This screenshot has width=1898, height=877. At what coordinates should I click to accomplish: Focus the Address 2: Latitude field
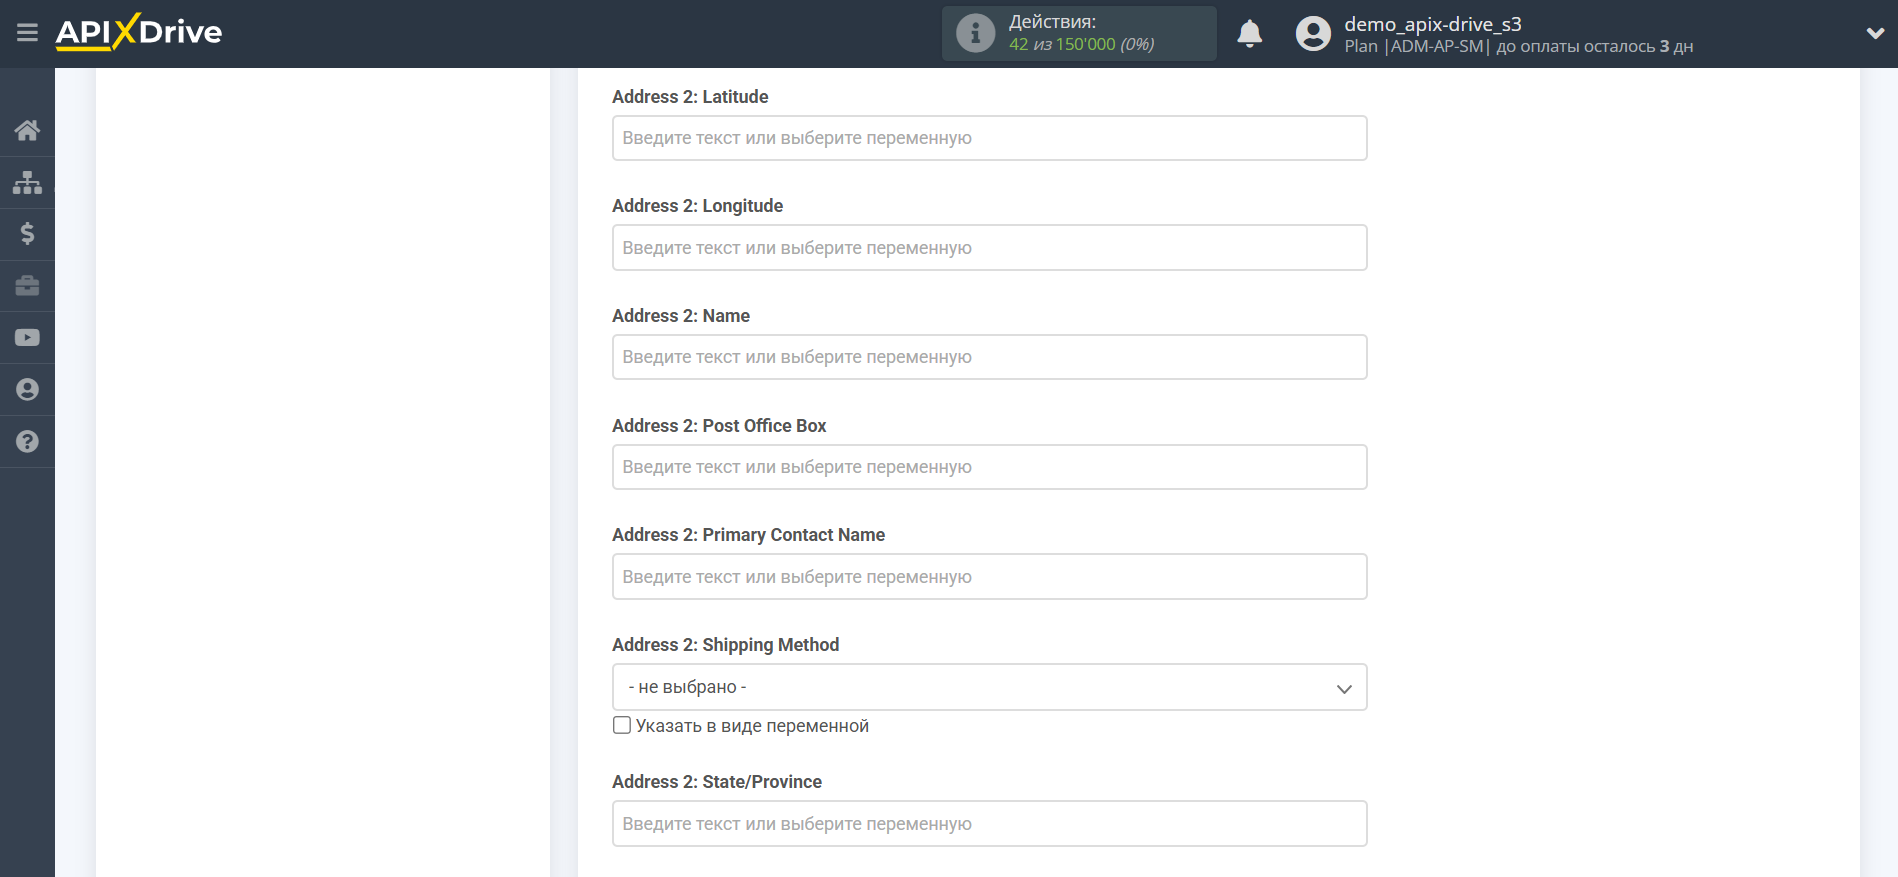[x=989, y=138]
